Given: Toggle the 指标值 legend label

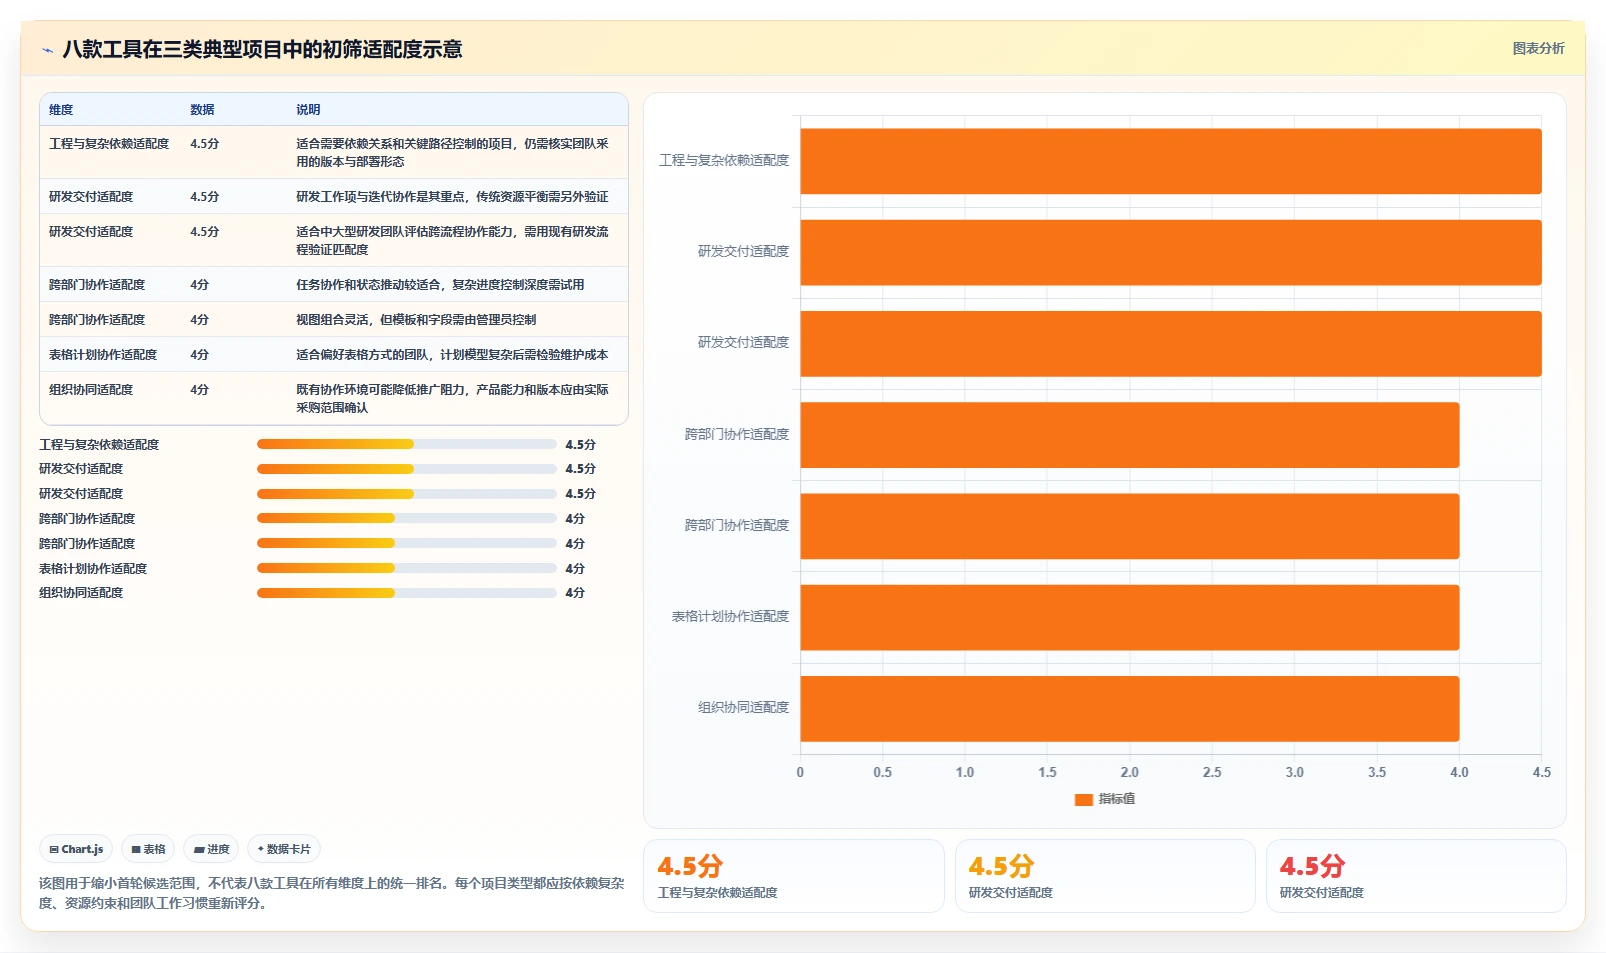Looking at the screenshot, I should pos(1116,799).
